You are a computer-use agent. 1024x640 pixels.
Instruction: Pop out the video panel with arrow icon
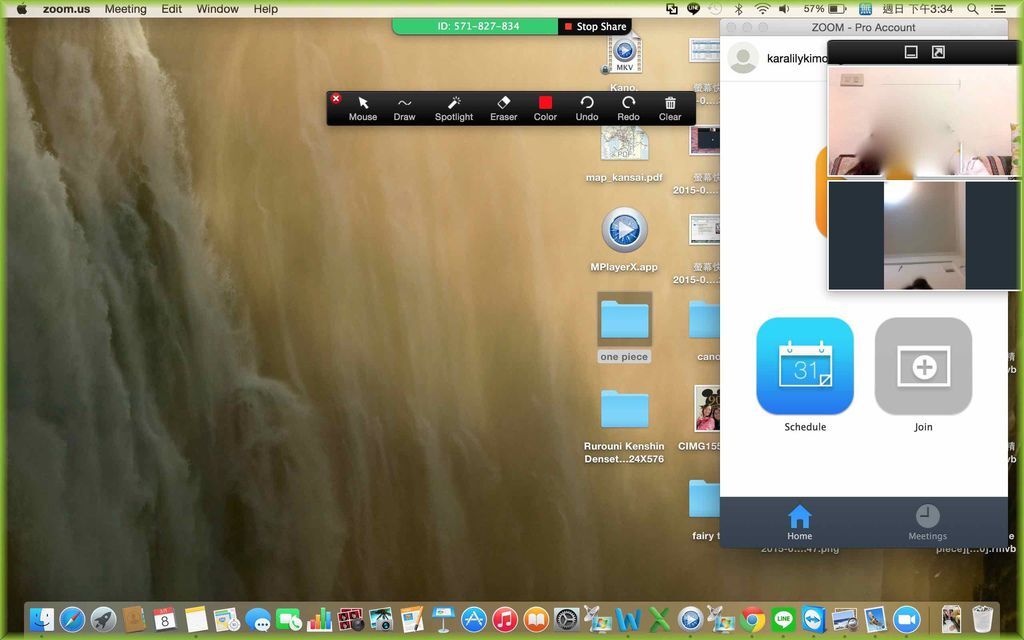coord(938,52)
